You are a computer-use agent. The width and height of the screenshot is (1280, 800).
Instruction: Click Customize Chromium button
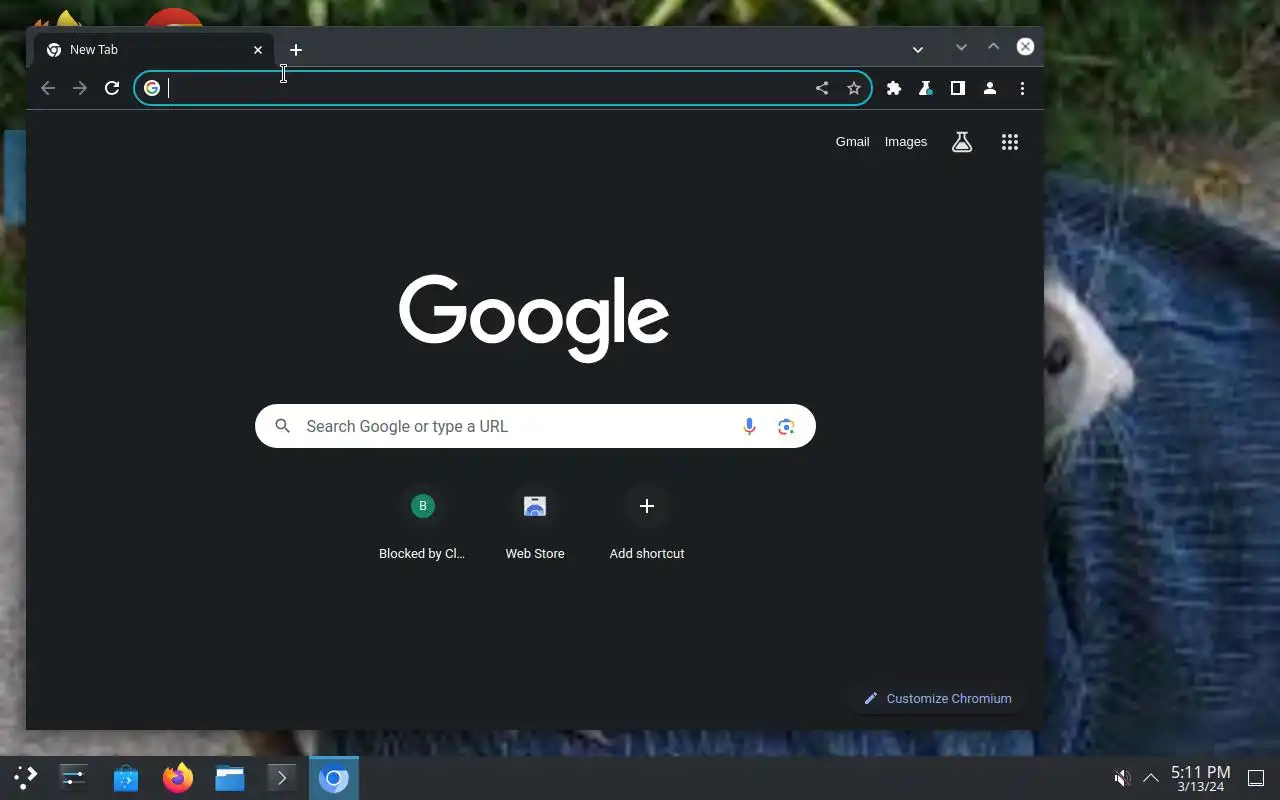pos(938,698)
